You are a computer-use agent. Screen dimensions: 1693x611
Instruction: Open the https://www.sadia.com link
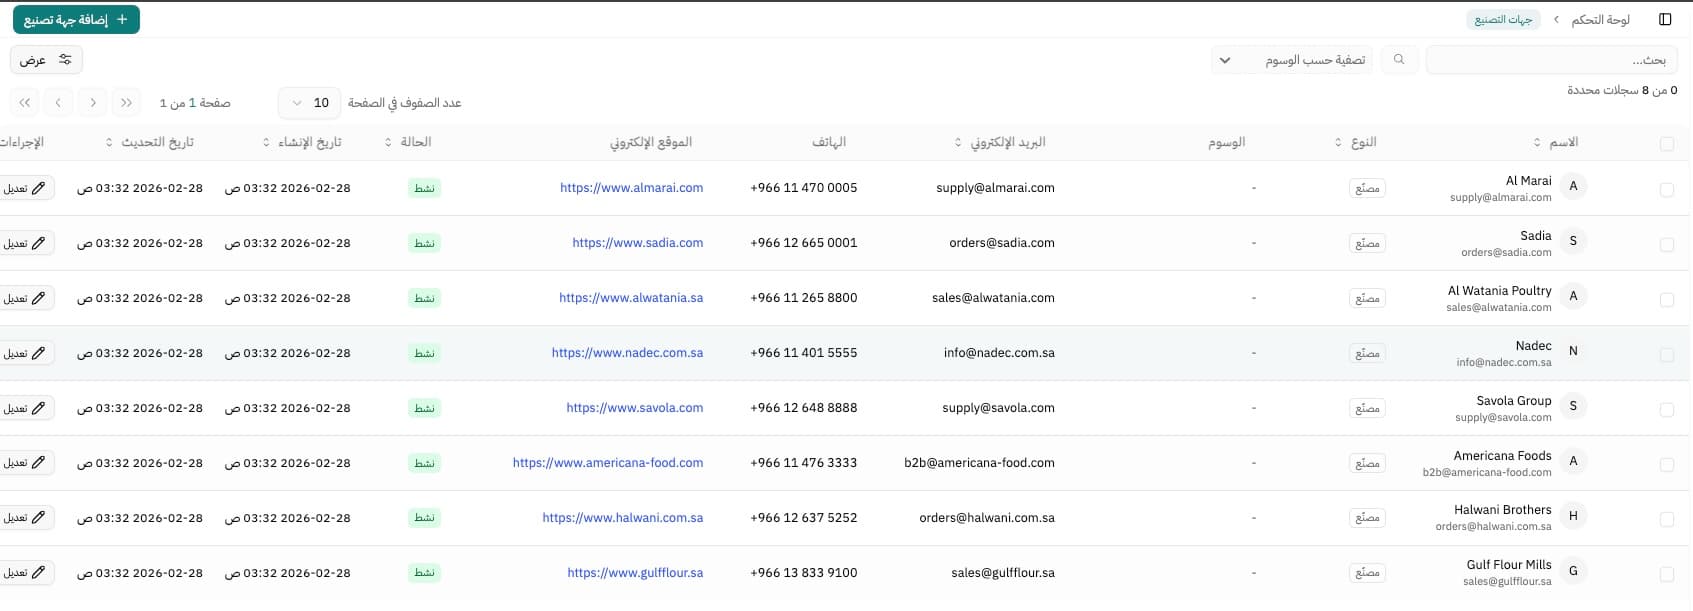point(637,243)
